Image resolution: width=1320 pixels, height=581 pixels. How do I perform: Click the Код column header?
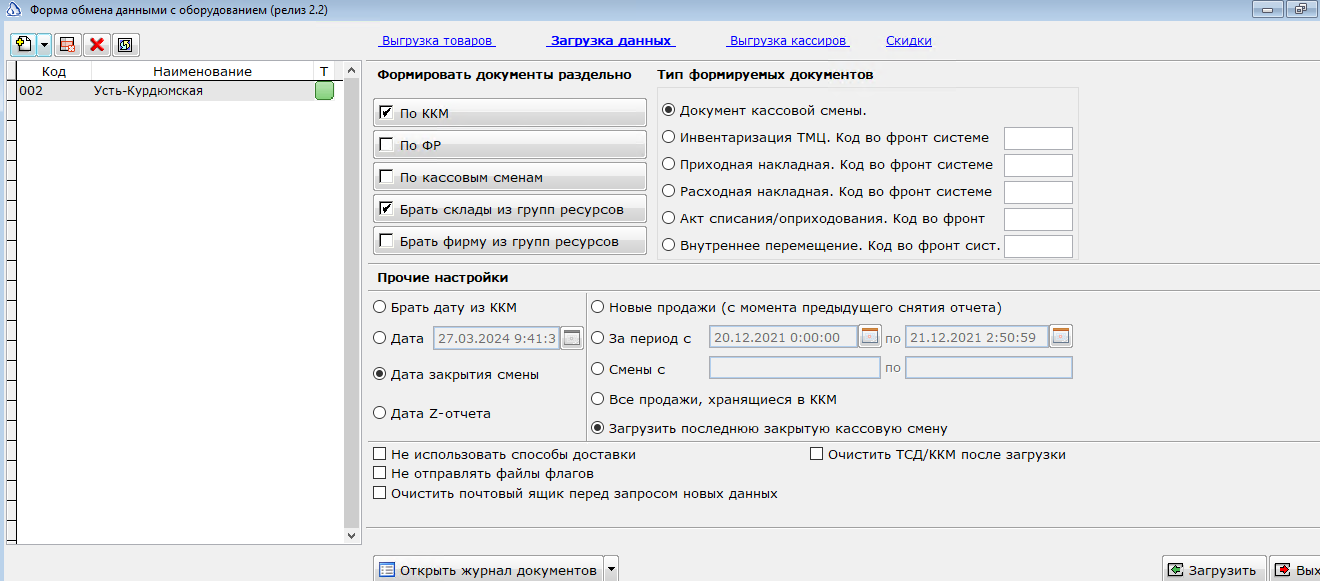point(54,71)
